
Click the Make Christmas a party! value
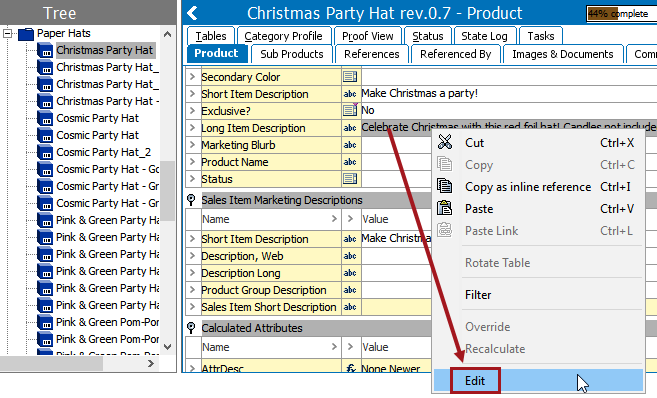(419, 93)
